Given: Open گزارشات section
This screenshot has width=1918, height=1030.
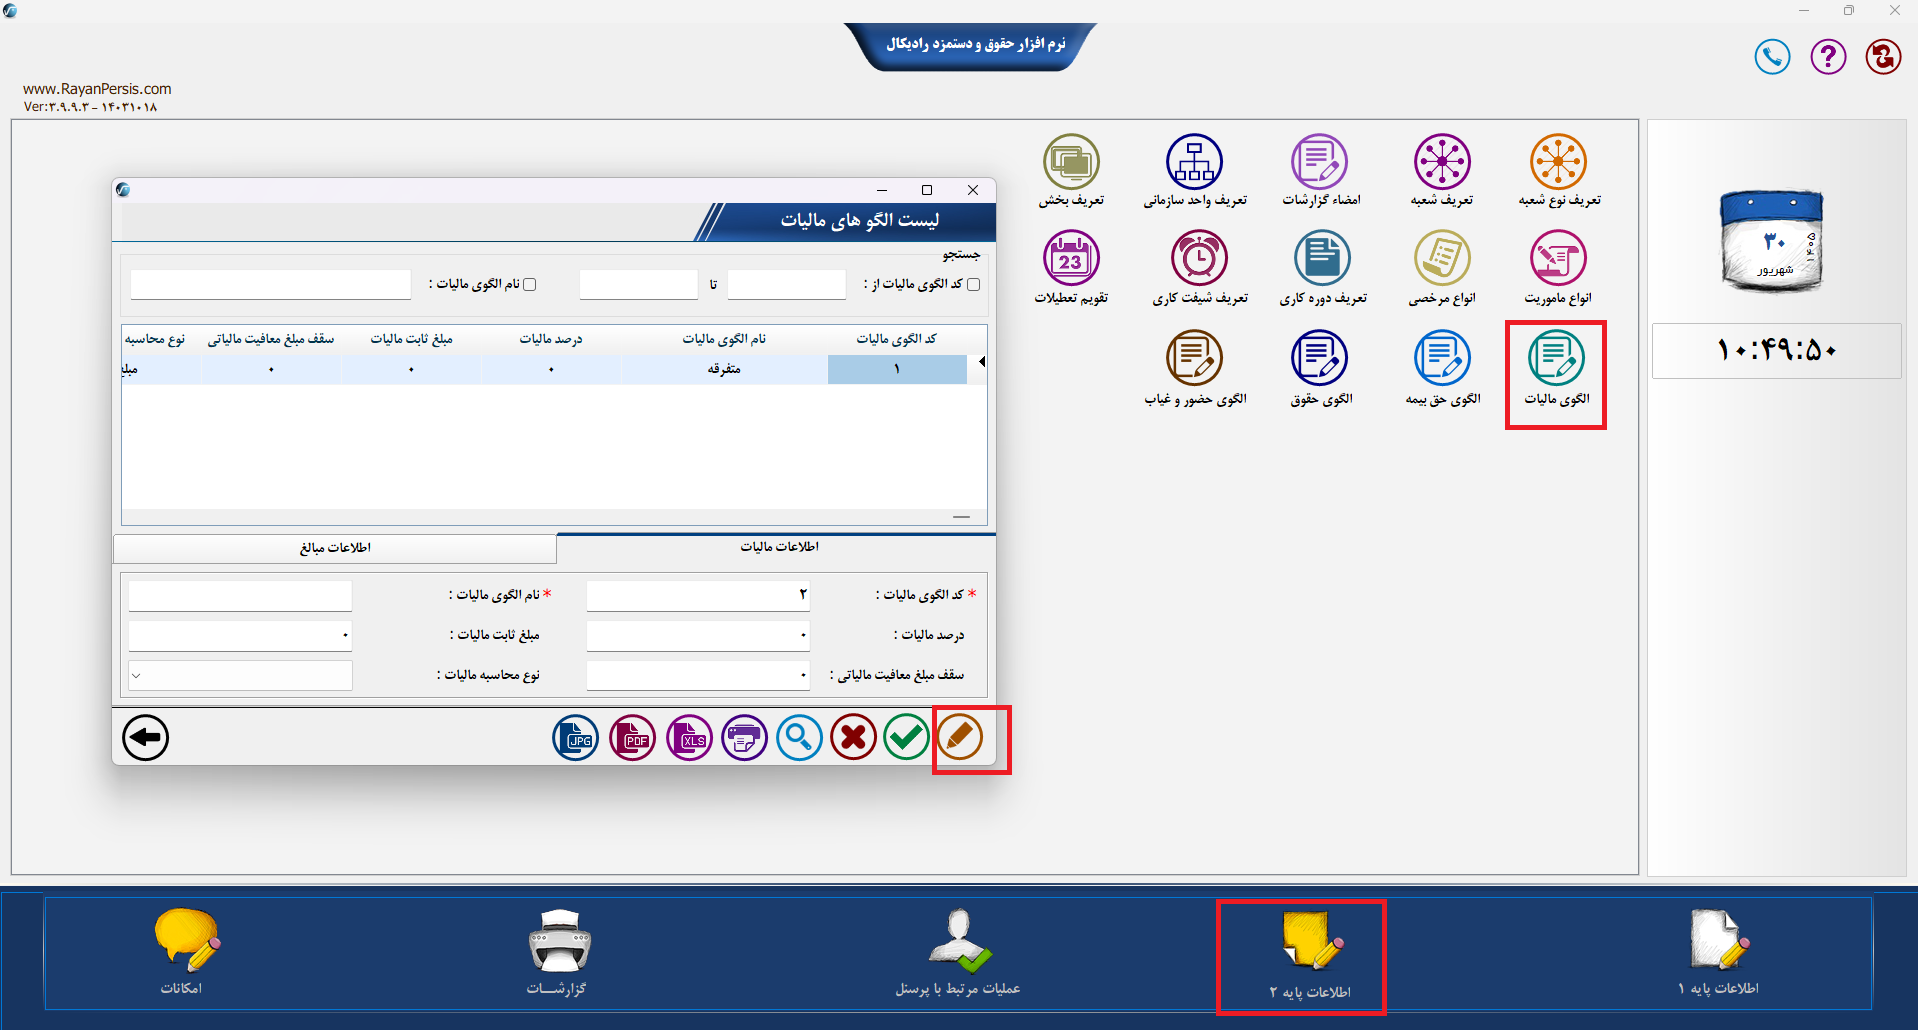Looking at the screenshot, I should click(558, 952).
